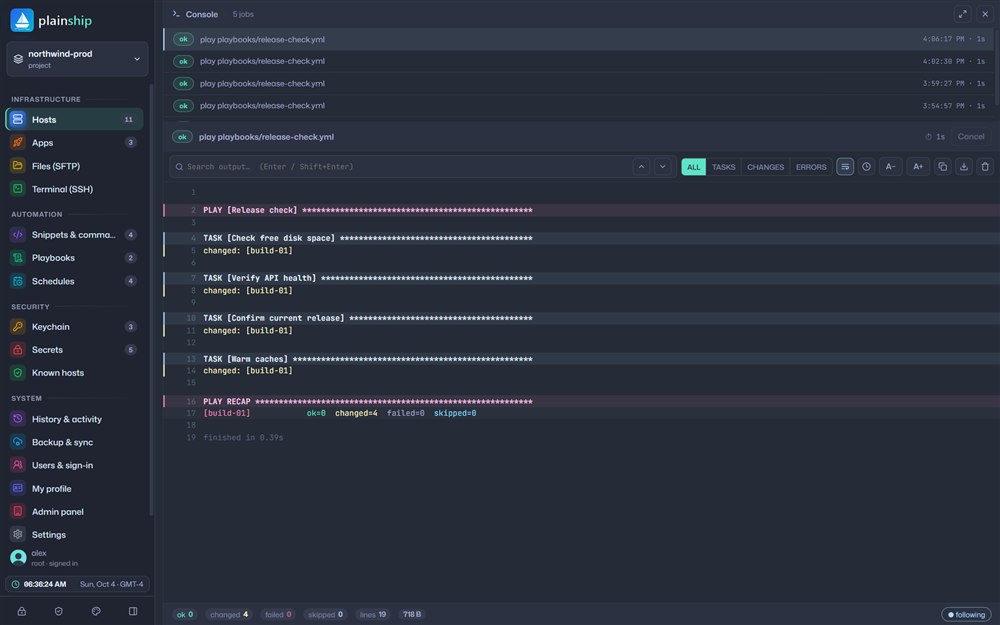Click the shield check icon in footer
Image resolution: width=1000 pixels, height=625 pixels.
(59, 611)
